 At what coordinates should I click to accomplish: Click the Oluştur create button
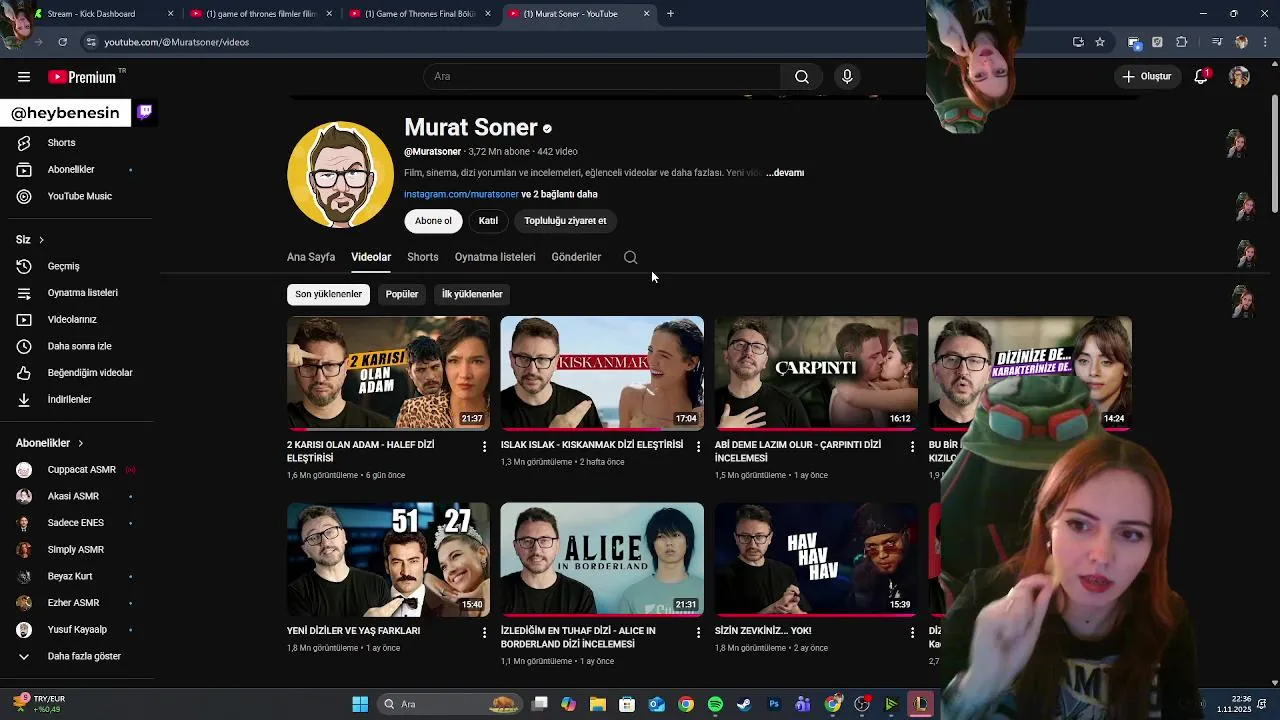point(1146,77)
